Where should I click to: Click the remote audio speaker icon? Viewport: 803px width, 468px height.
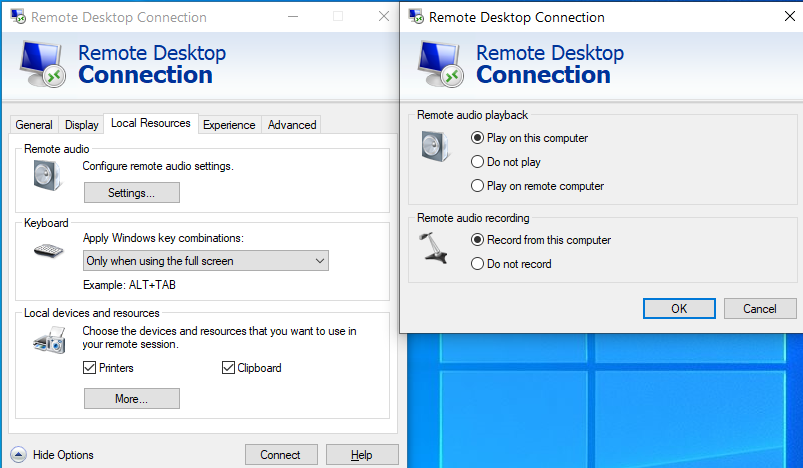[48, 176]
